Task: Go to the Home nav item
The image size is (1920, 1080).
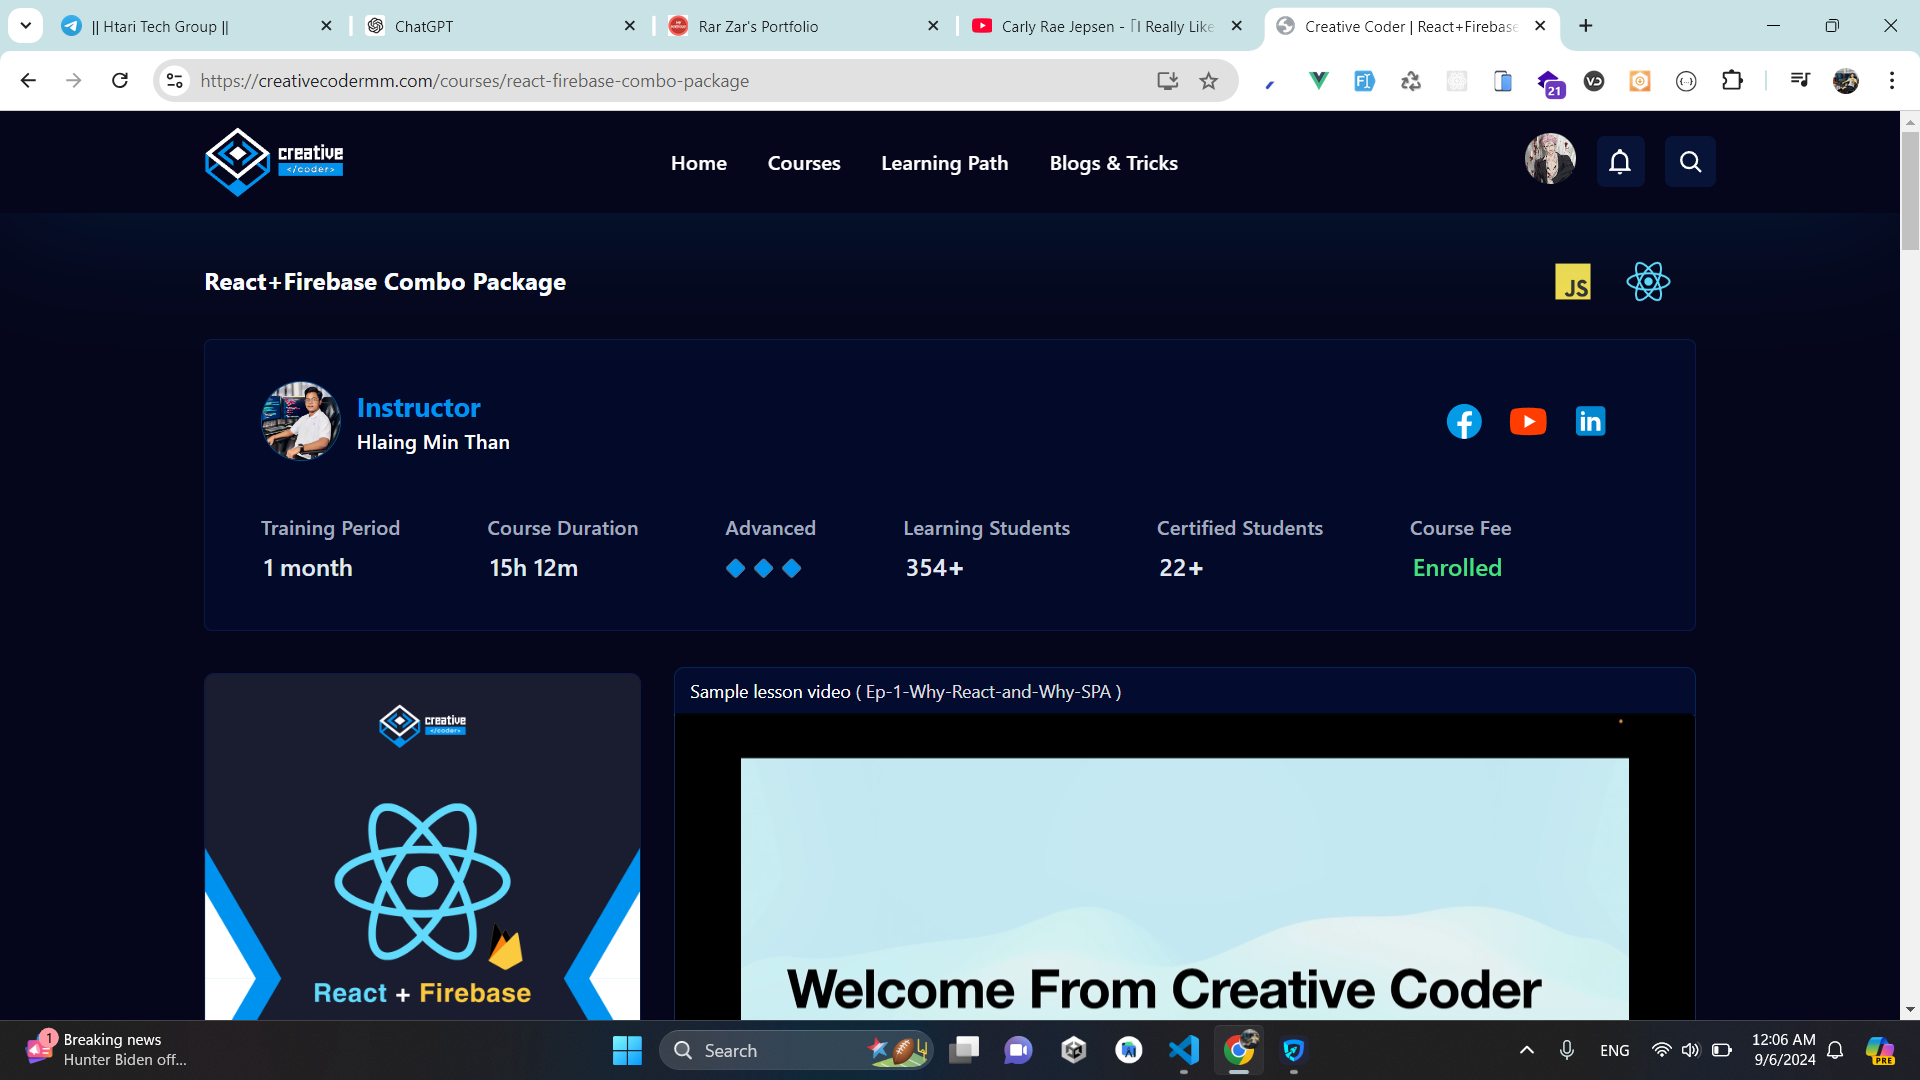Action: [699, 163]
